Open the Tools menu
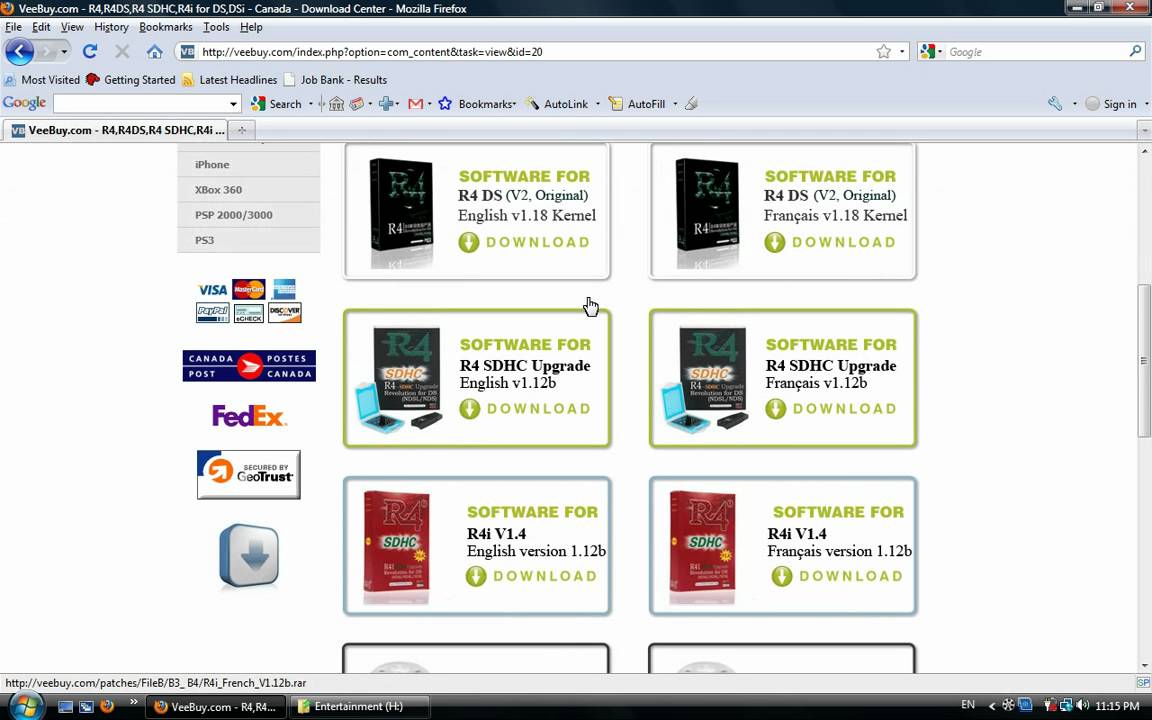Image resolution: width=1152 pixels, height=720 pixels. point(216,27)
